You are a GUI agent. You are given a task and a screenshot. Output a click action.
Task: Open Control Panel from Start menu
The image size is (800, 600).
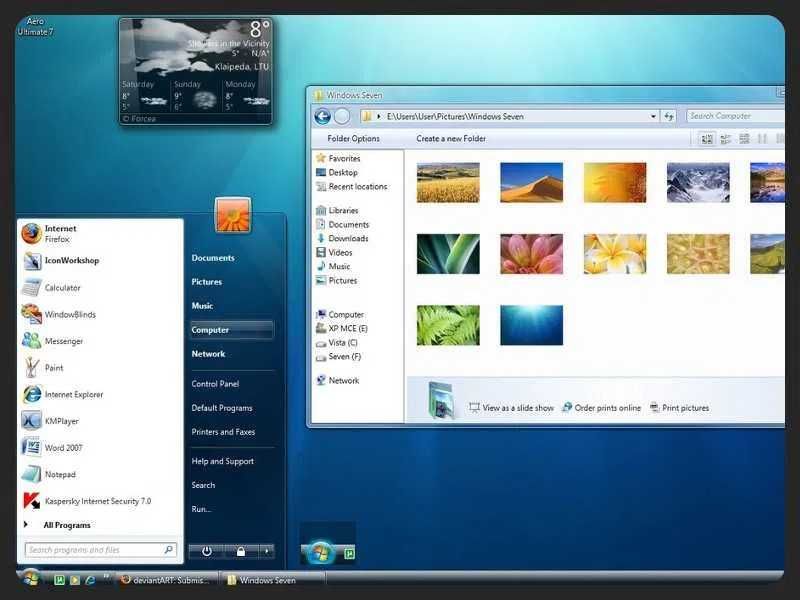[x=215, y=384]
